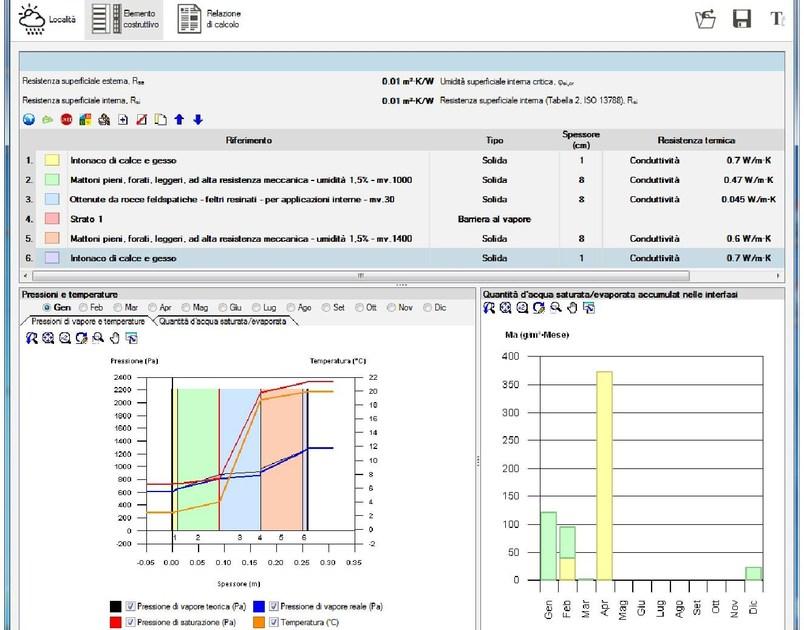Open the Relazione di calcolo report

(x=209, y=19)
